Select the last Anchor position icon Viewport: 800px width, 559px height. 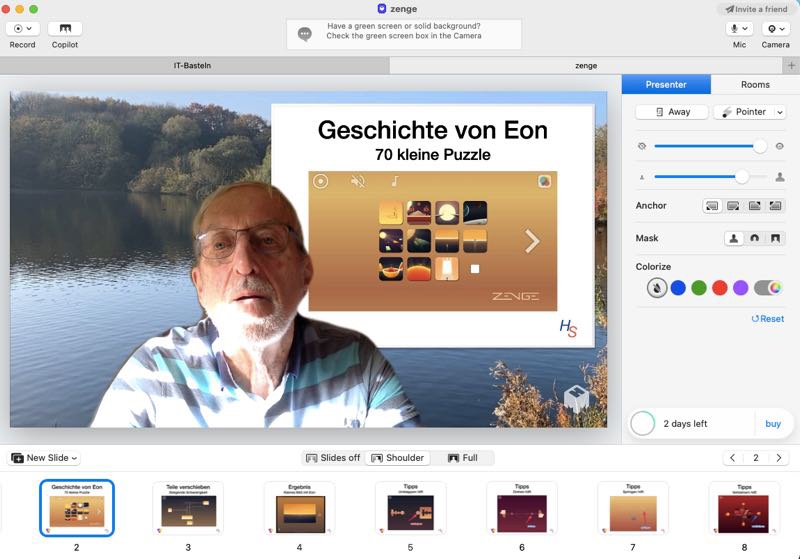pos(774,206)
